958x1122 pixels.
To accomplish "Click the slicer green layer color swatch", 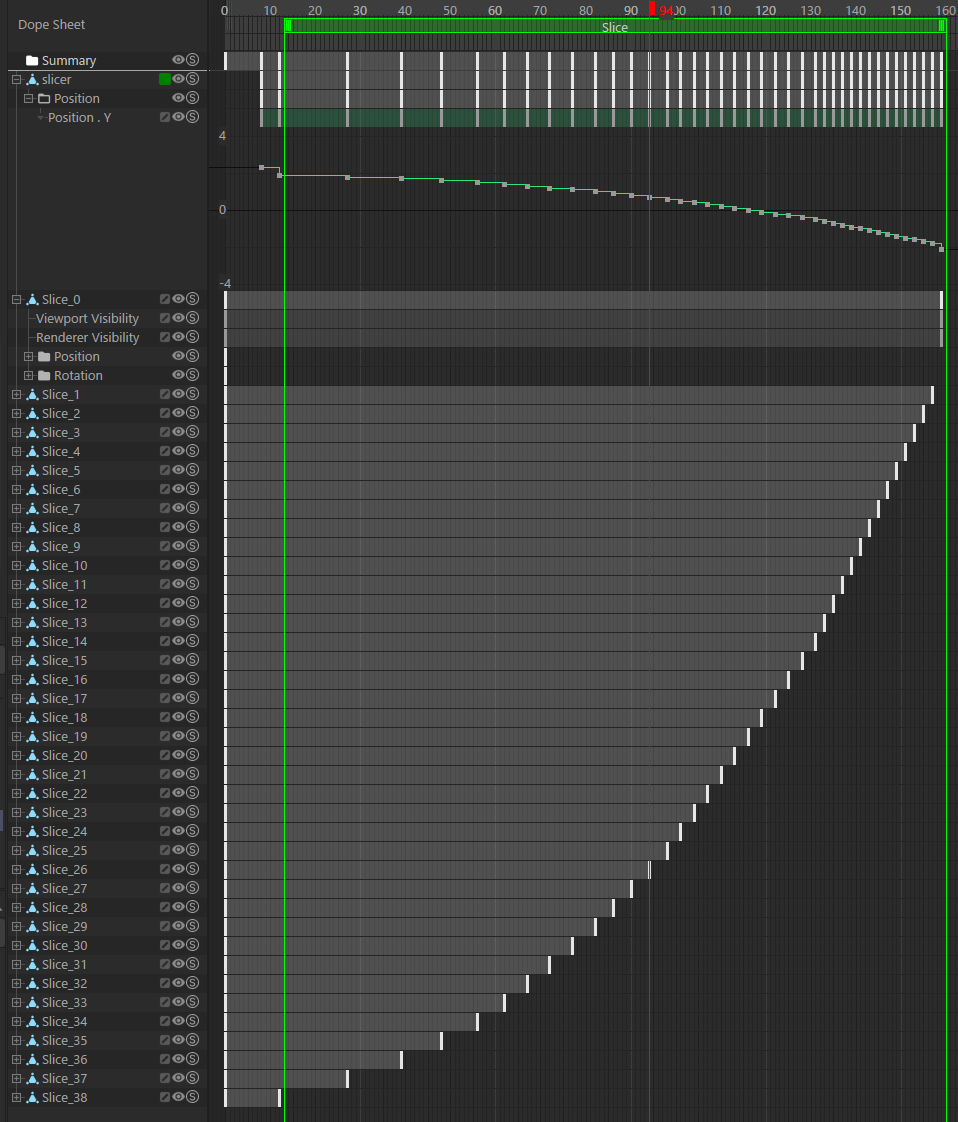I will point(165,79).
